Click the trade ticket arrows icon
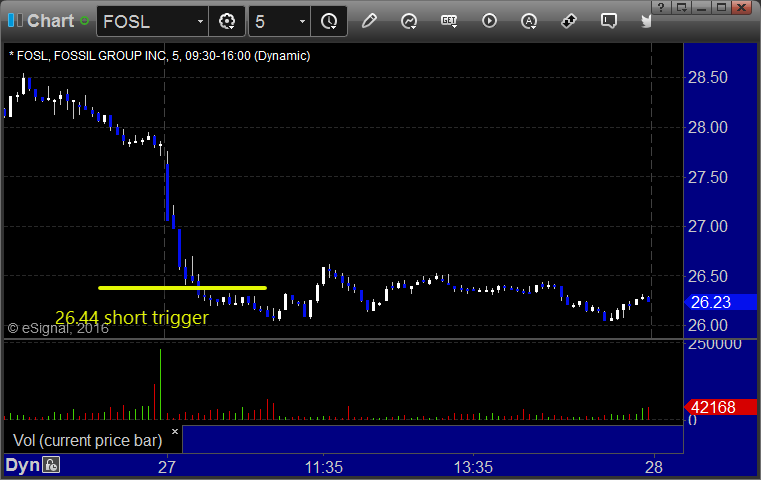The height and width of the screenshot is (480, 761). point(569,21)
